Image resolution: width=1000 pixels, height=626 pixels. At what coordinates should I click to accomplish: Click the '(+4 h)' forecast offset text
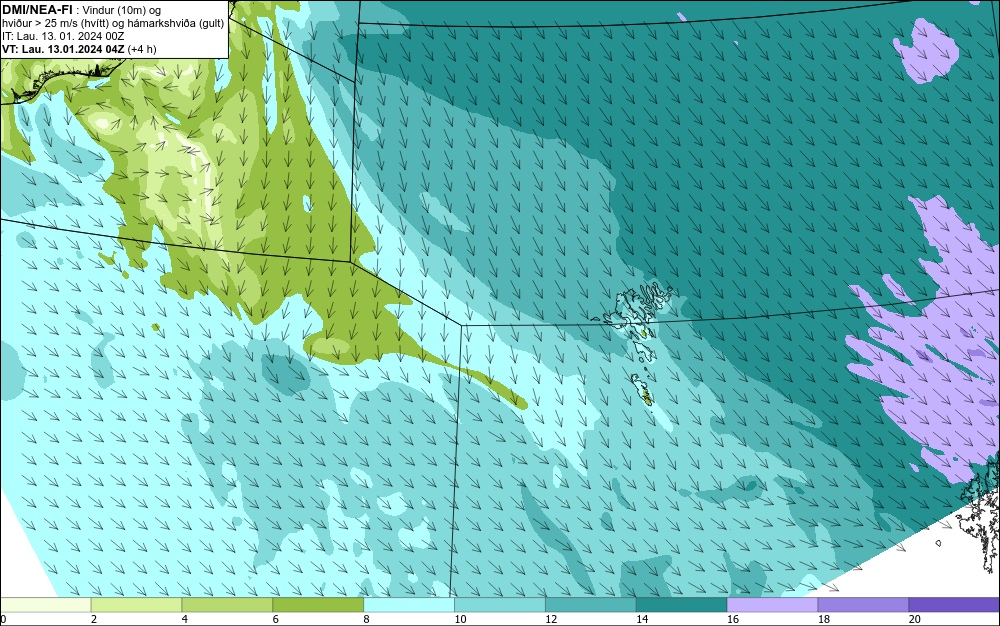coord(142,49)
